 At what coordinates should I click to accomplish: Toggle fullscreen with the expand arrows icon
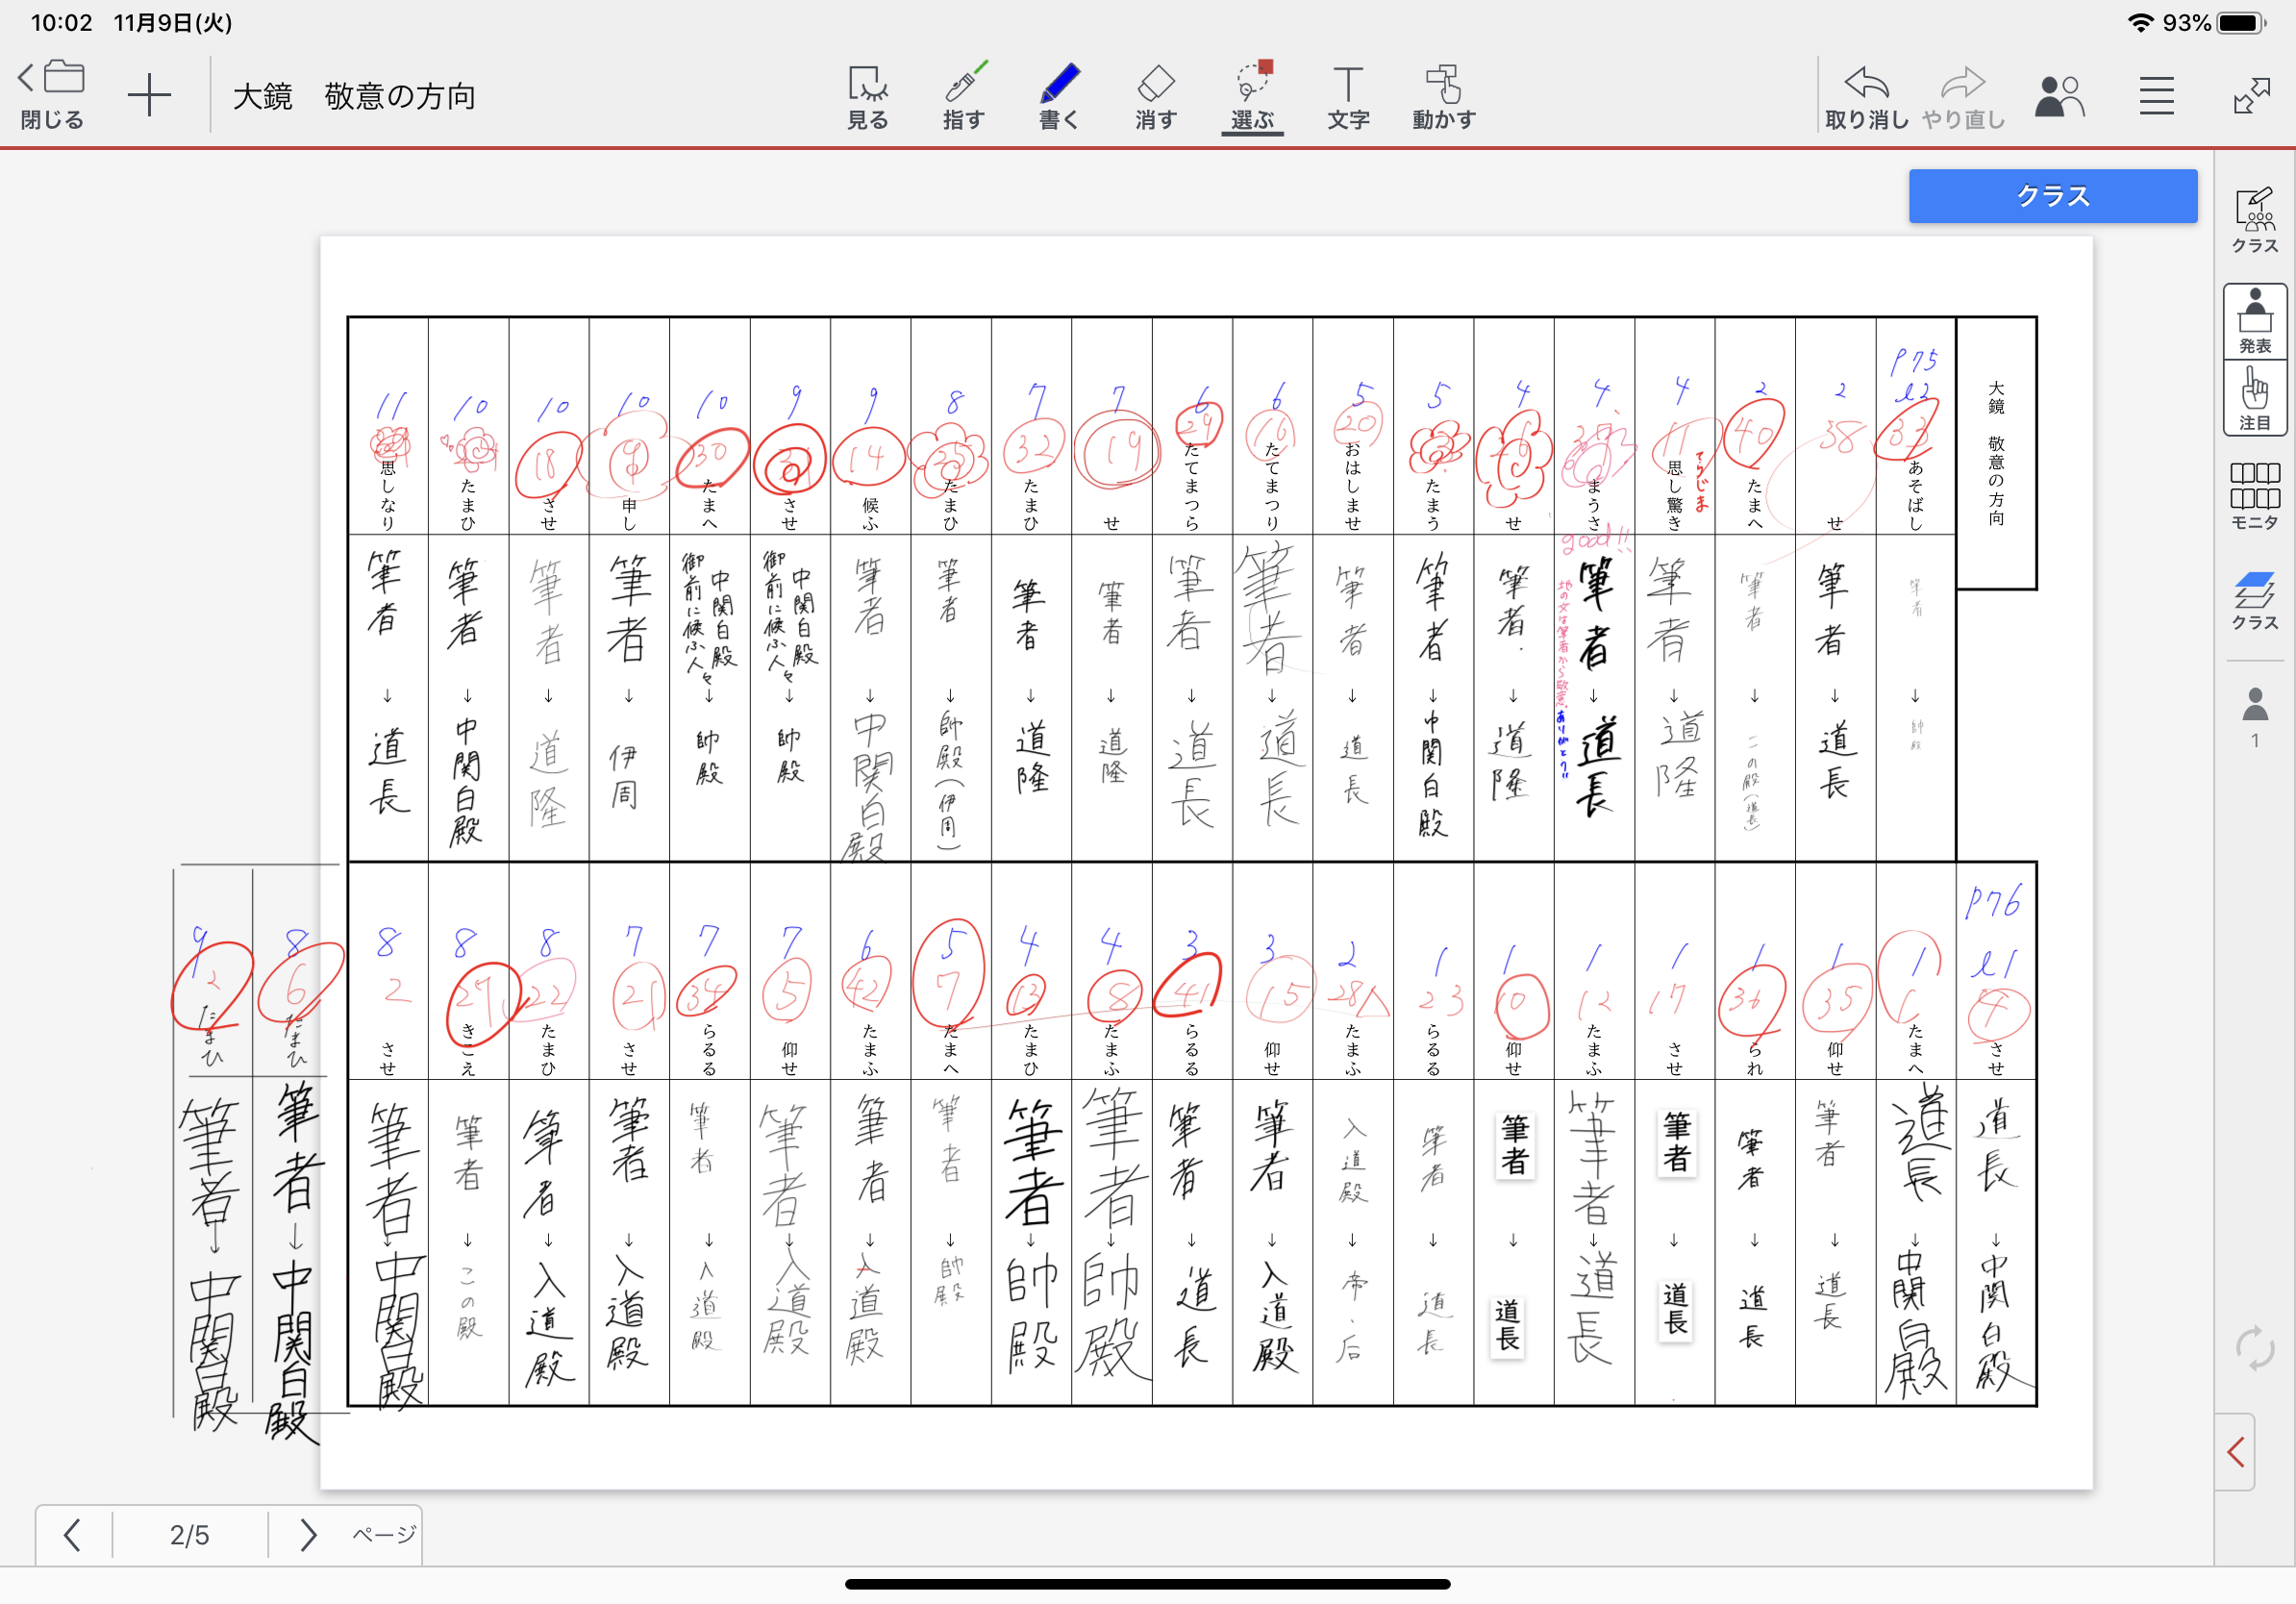coord(2251,97)
